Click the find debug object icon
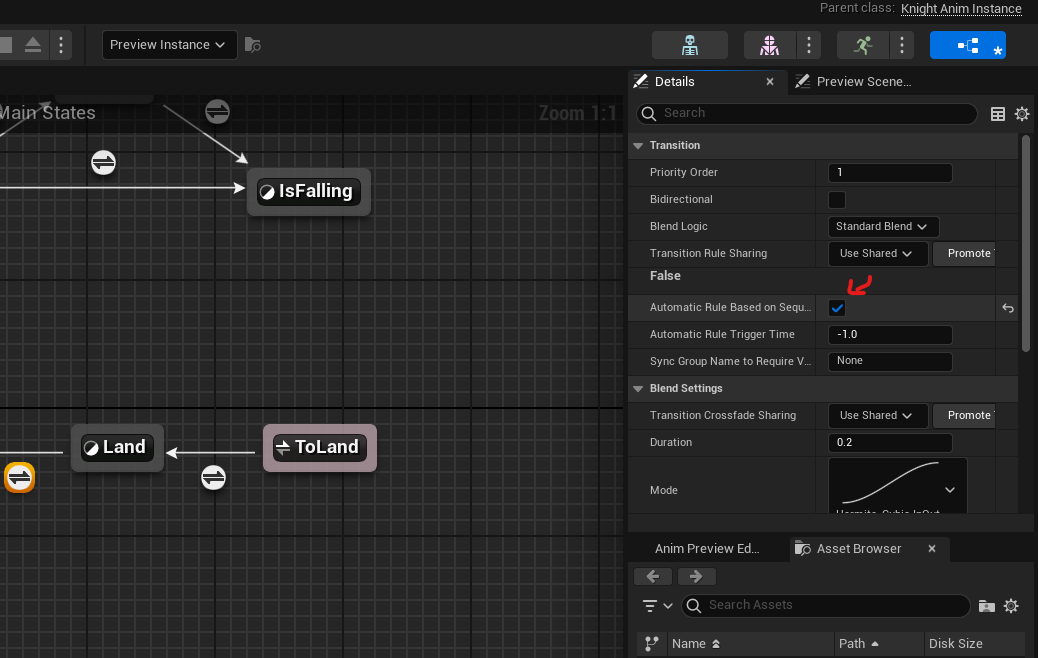Image resolution: width=1038 pixels, height=658 pixels. [x=253, y=45]
